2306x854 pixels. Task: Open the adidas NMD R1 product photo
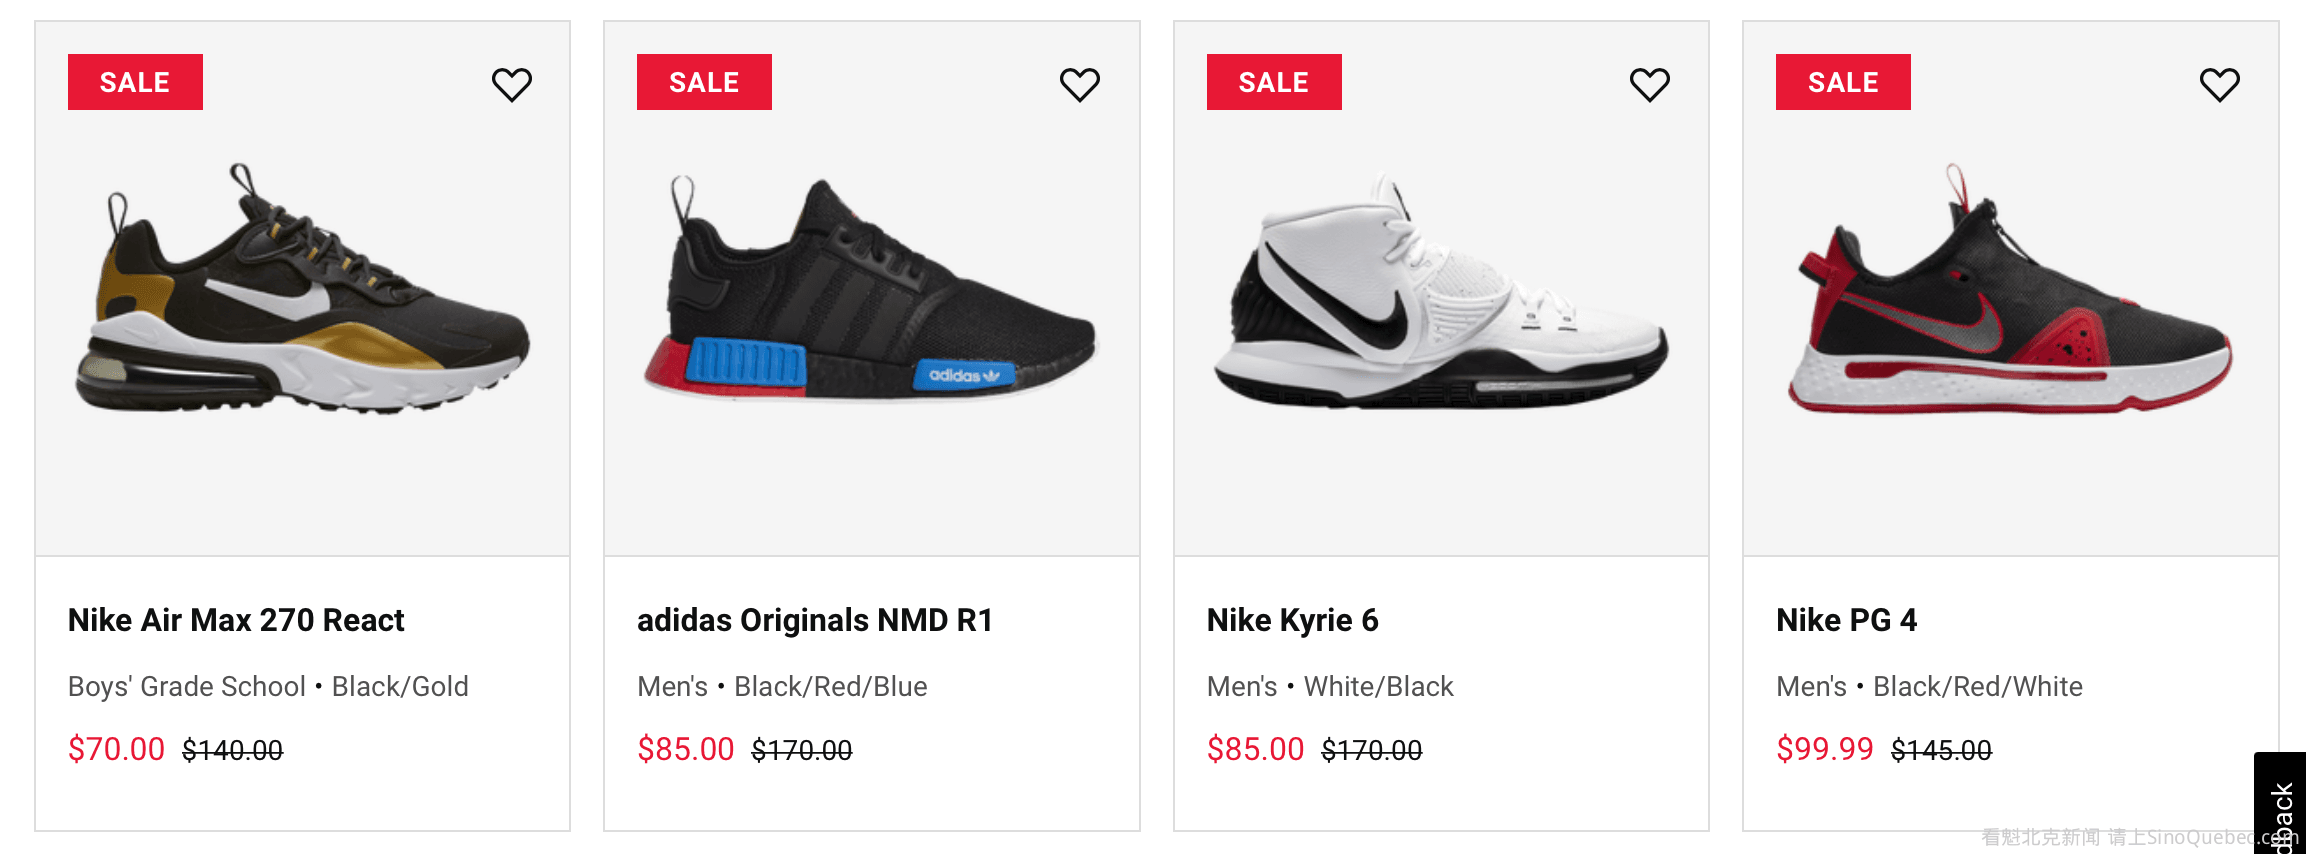(871, 290)
